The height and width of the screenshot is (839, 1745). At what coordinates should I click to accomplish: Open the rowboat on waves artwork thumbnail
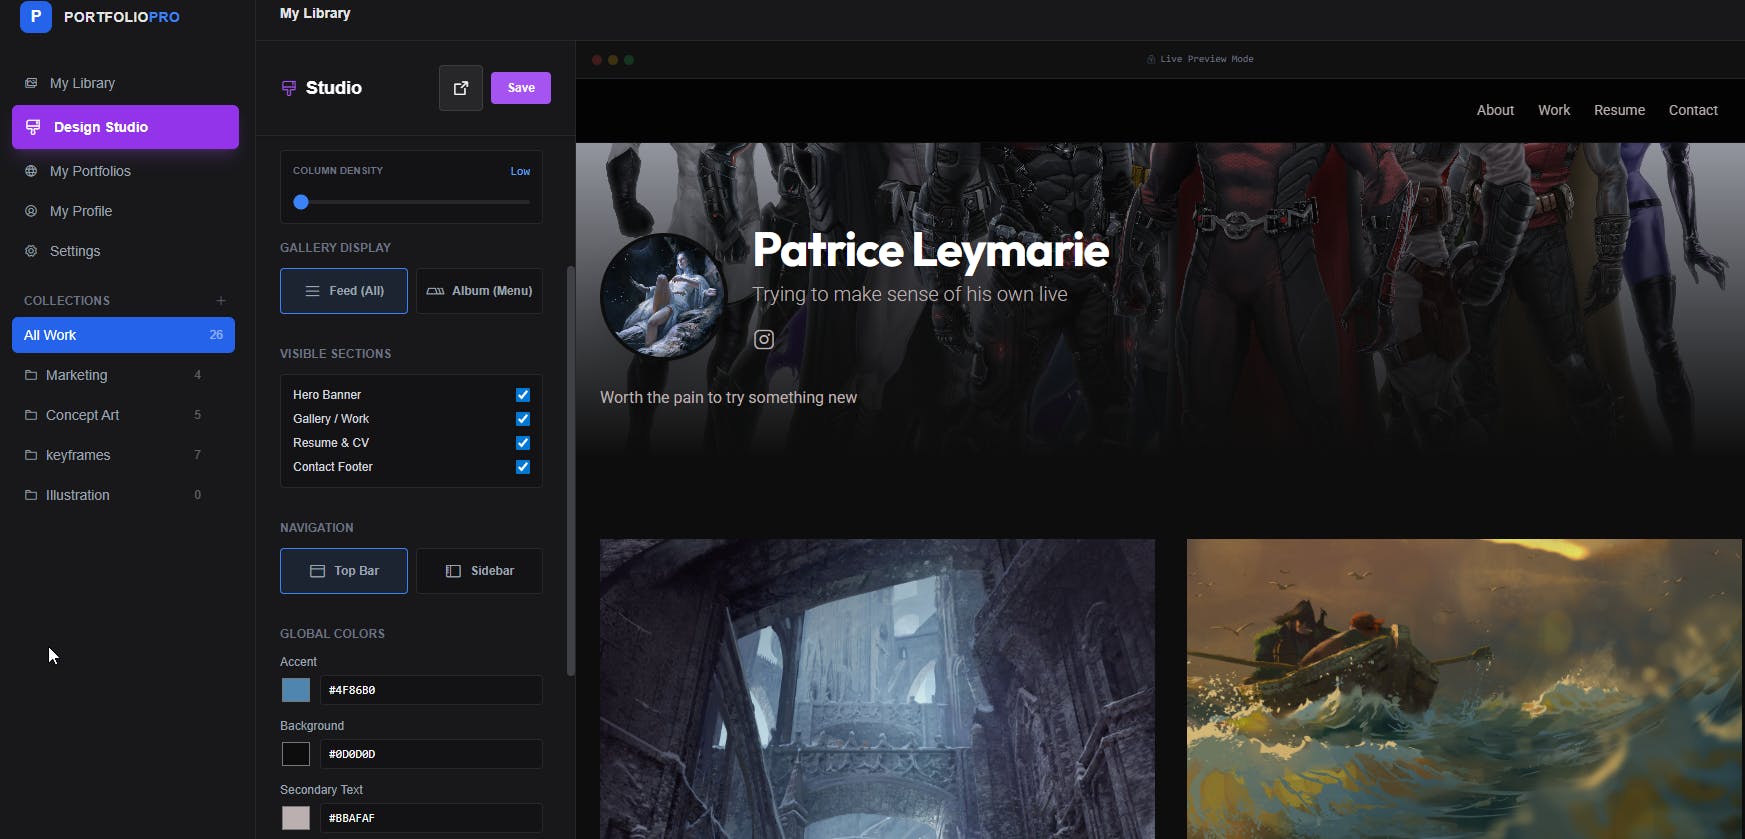1464,689
